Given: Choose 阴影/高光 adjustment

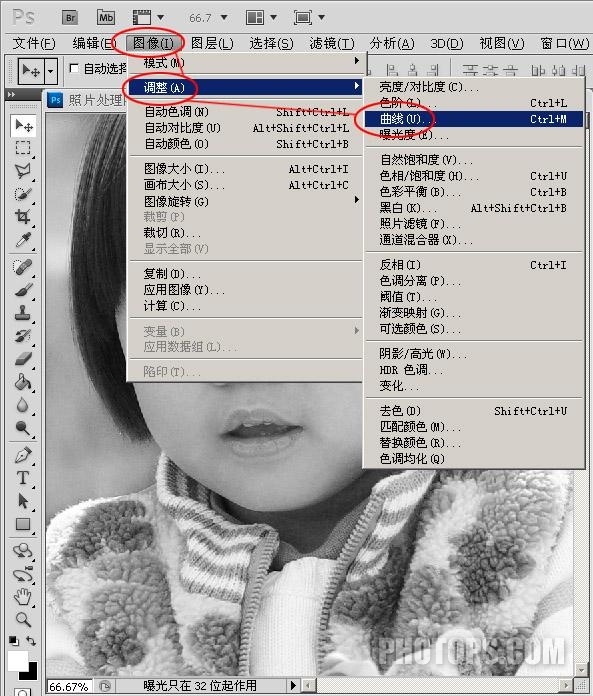Looking at the screenshot, I should coord(474,354).
